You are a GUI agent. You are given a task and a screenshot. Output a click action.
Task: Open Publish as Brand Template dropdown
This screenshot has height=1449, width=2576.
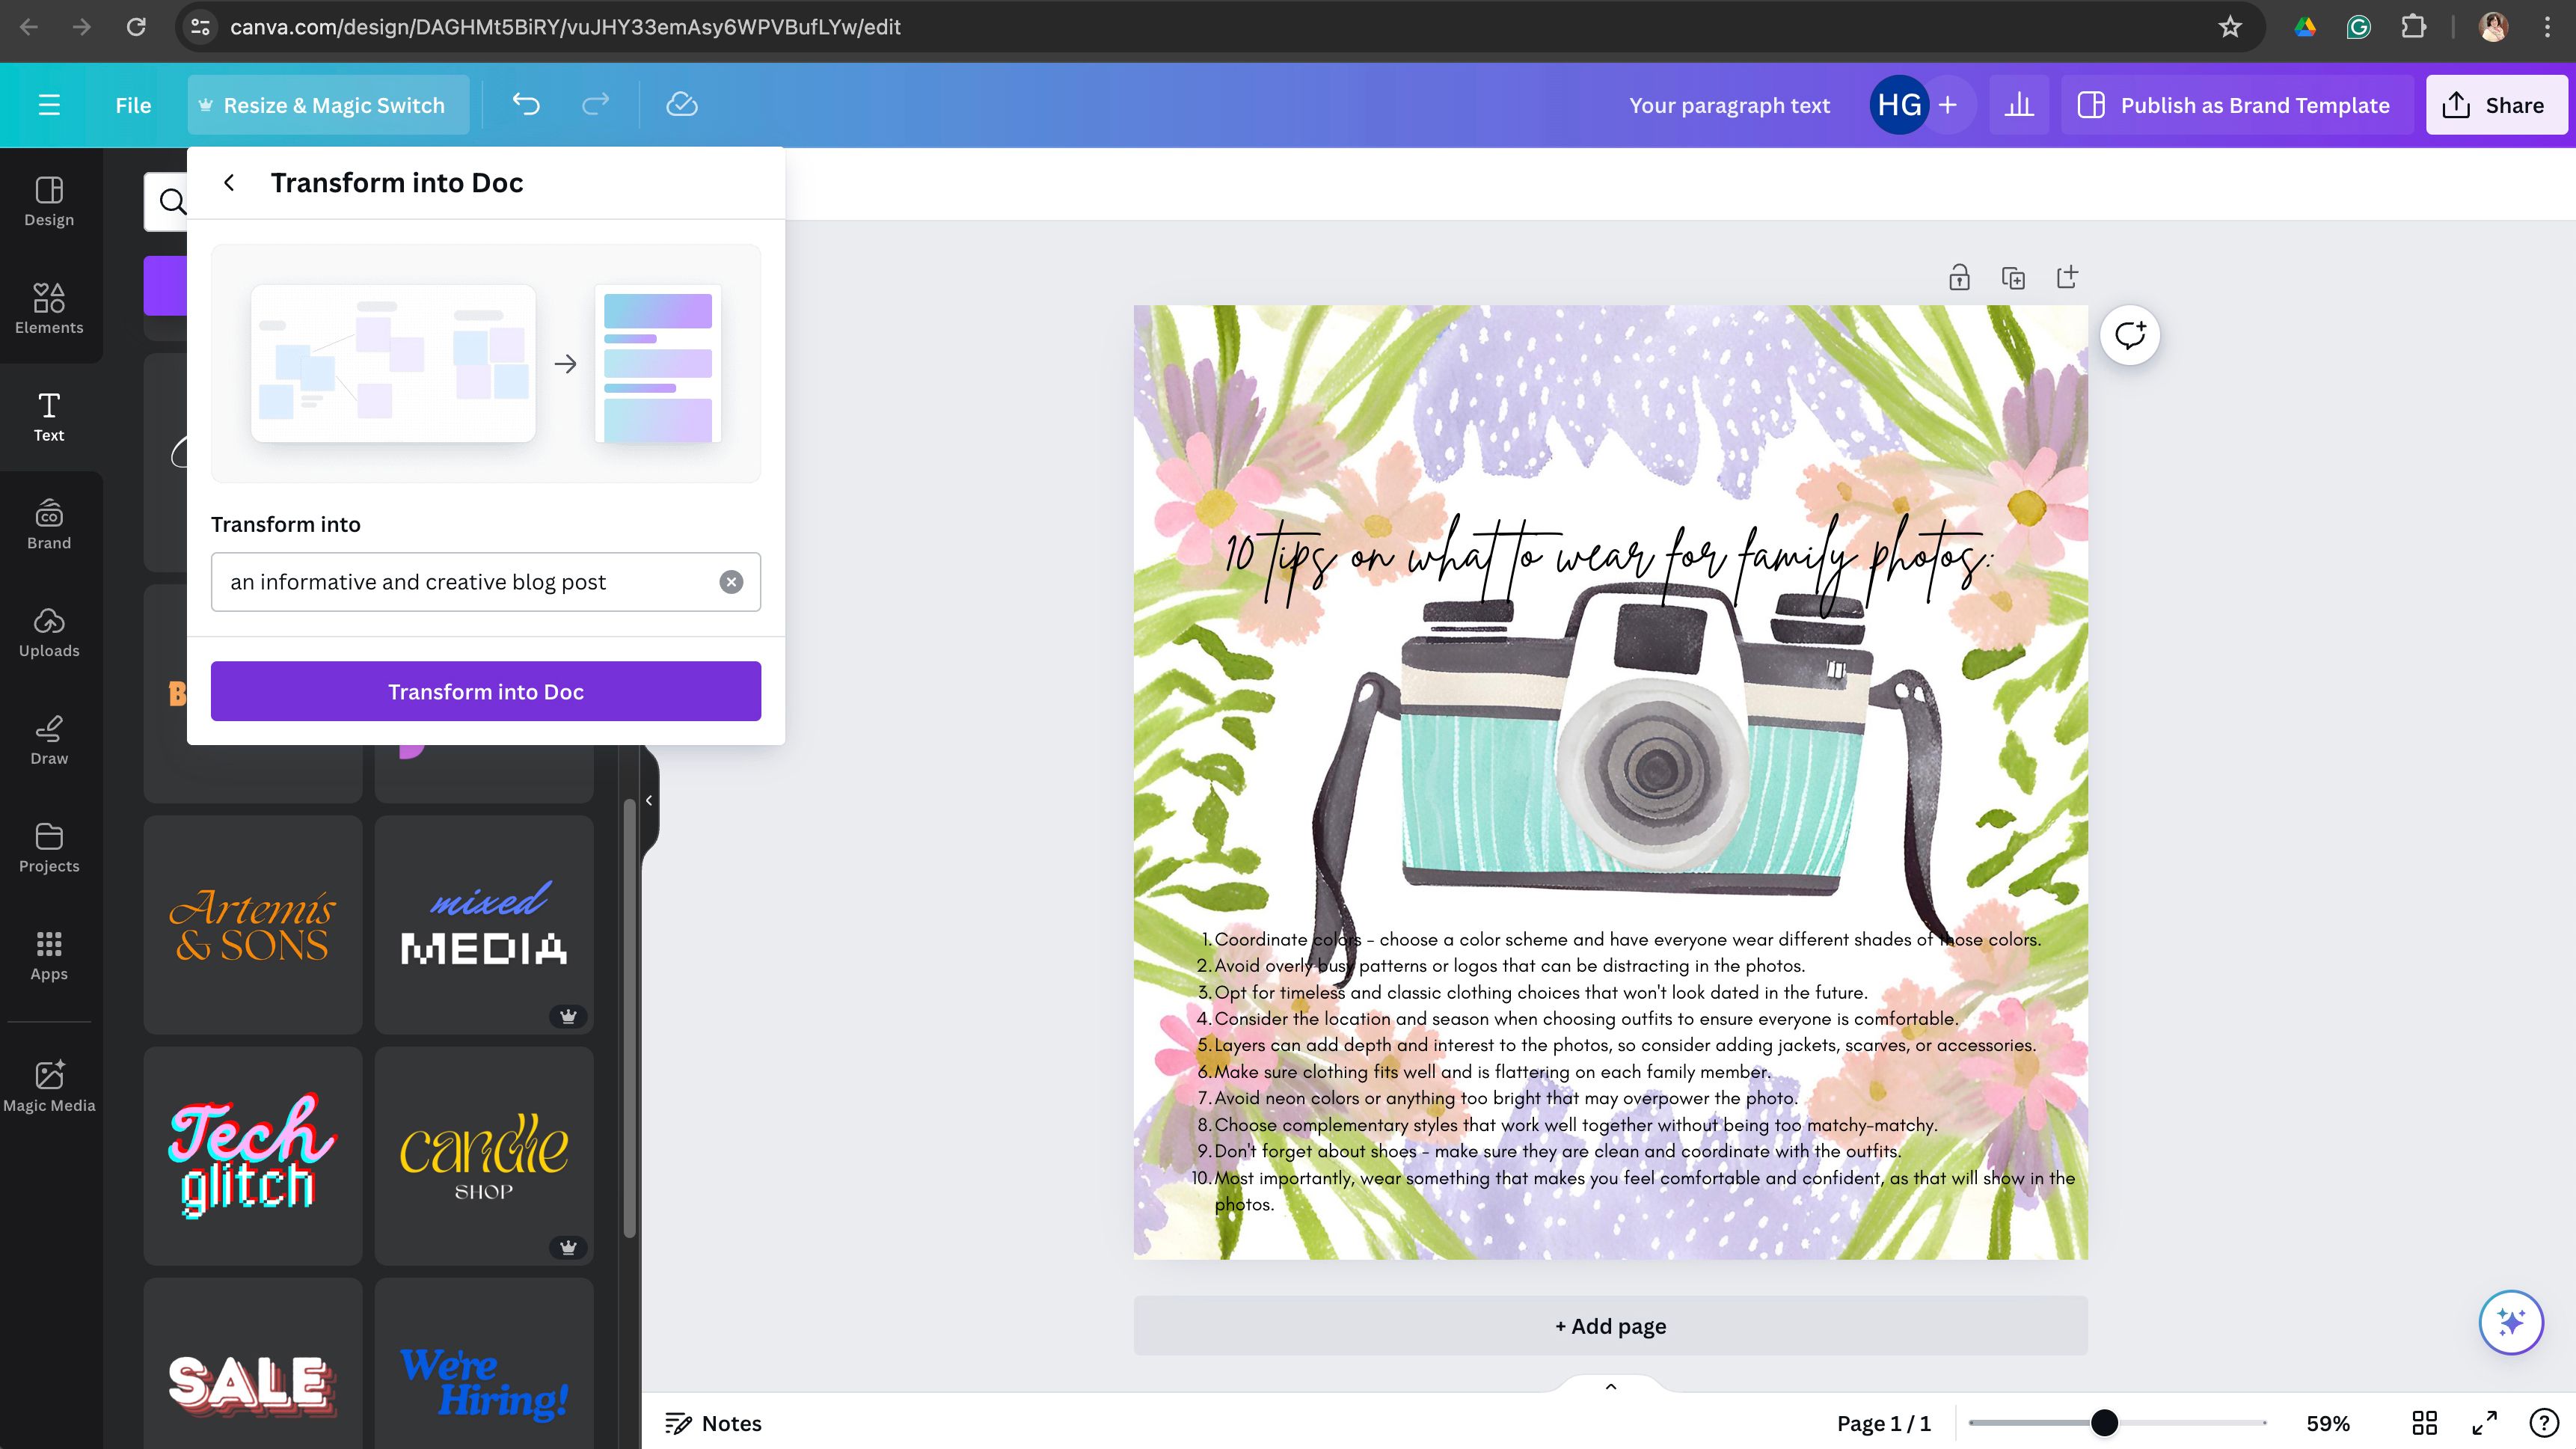(x=2234, y=105)
